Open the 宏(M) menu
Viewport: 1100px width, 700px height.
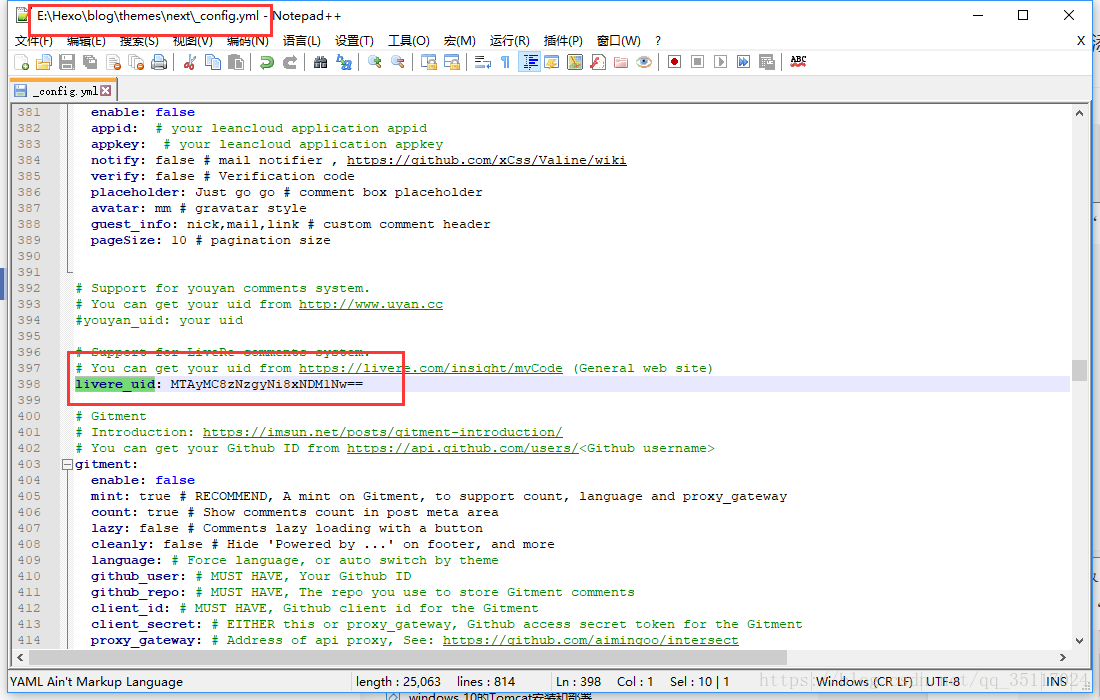(460, 41)
